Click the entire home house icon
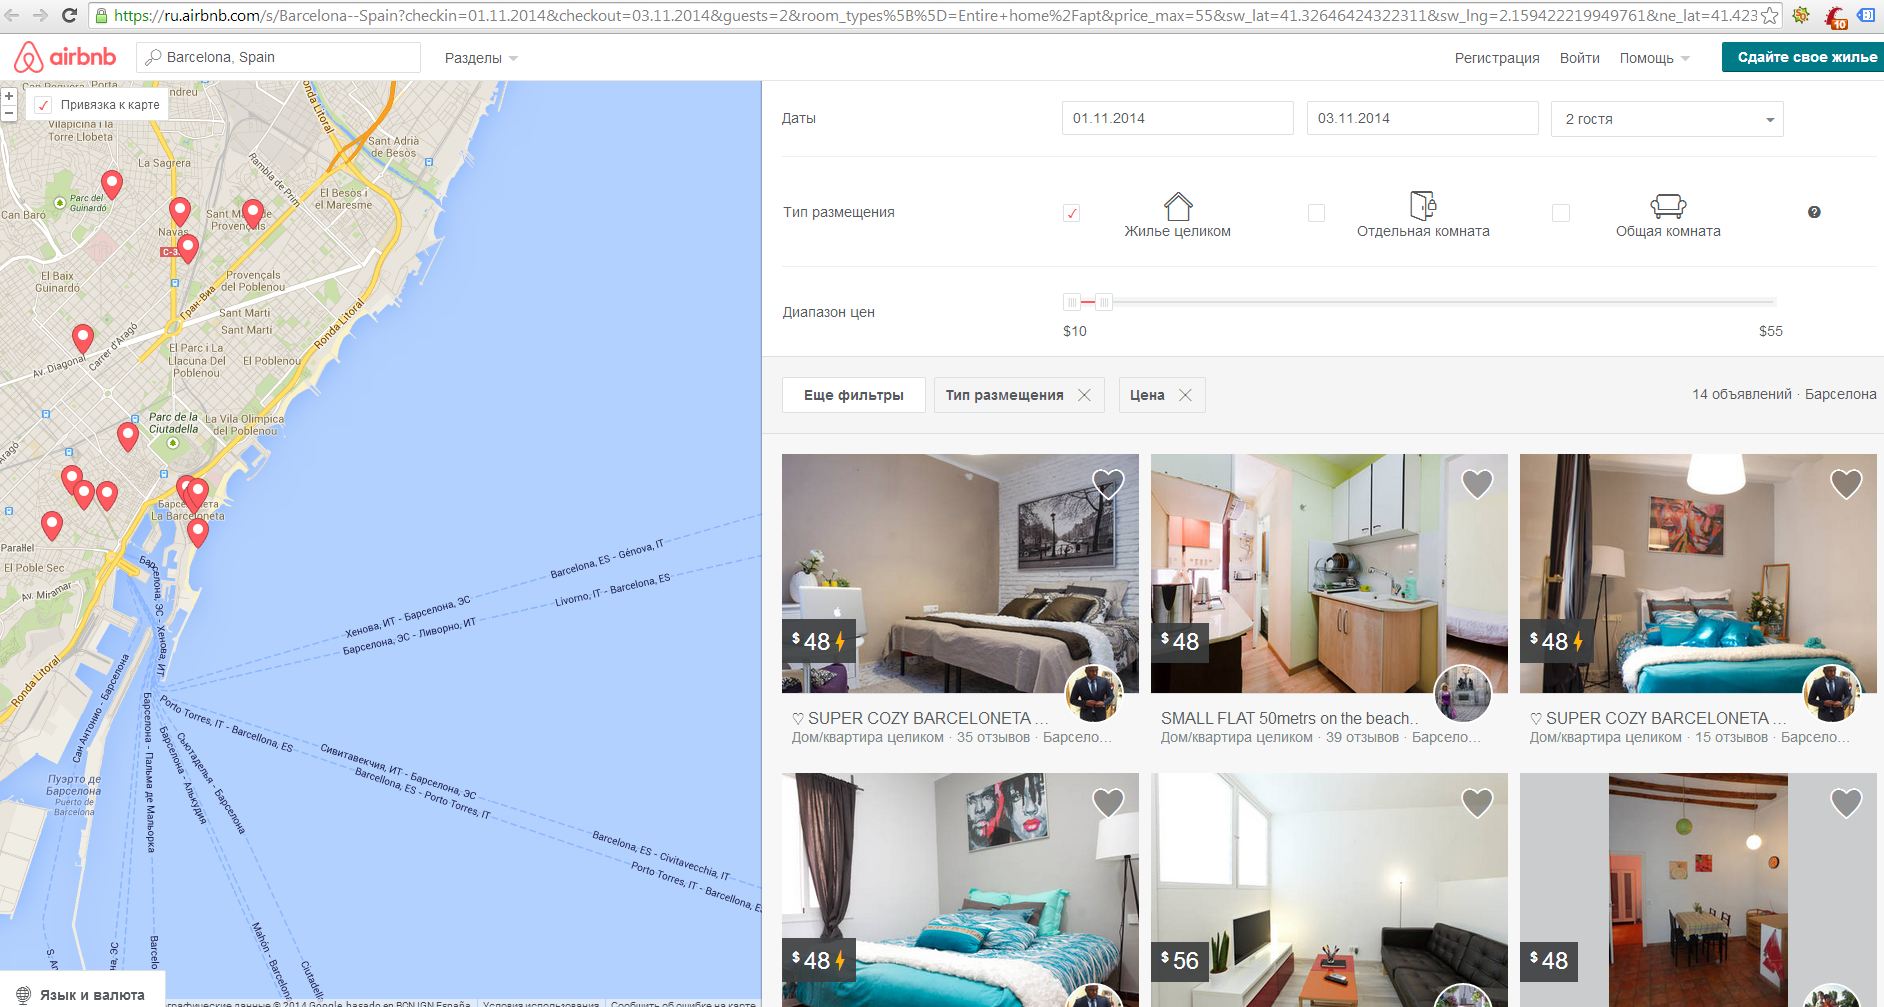The width and height of the screenshot is (1884, 1007). pos(1178,206)
